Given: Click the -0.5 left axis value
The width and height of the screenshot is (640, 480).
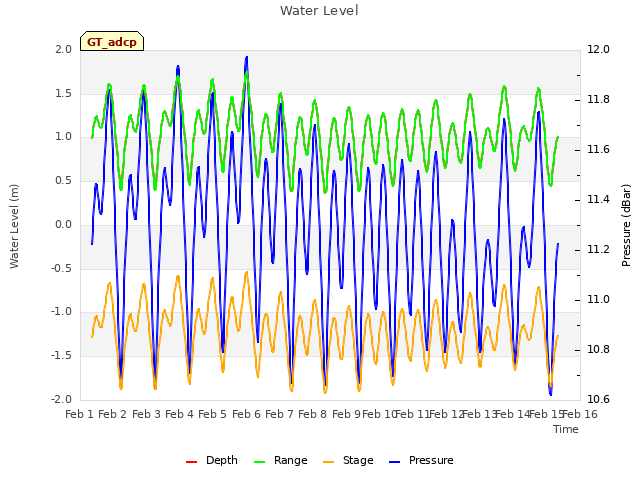Looking at the screenshot, I should 61,268.
